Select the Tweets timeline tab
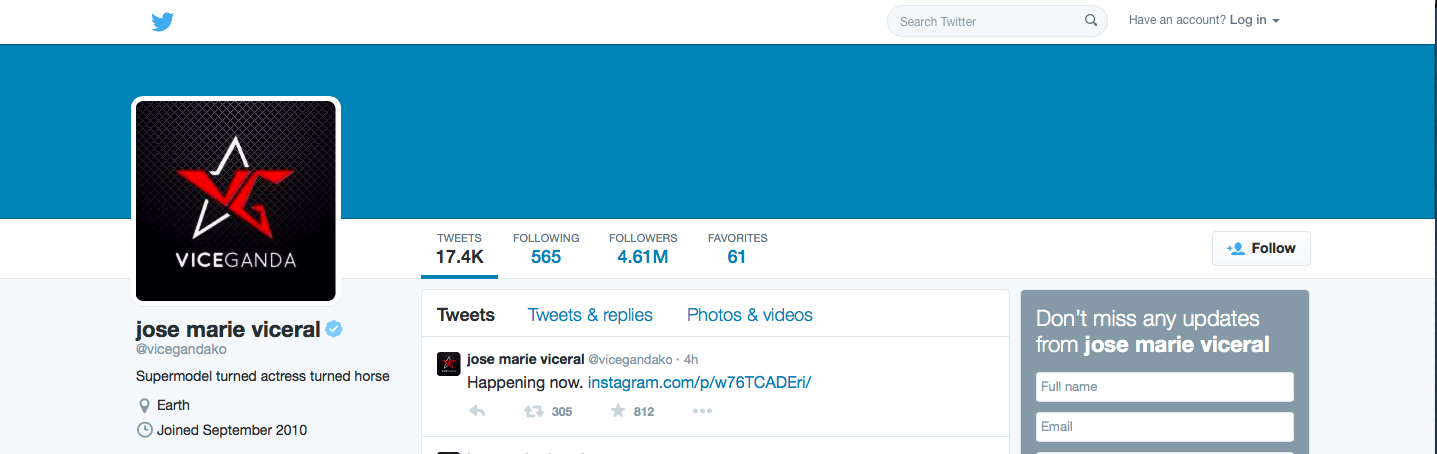1437x454 pixels. 466,315
